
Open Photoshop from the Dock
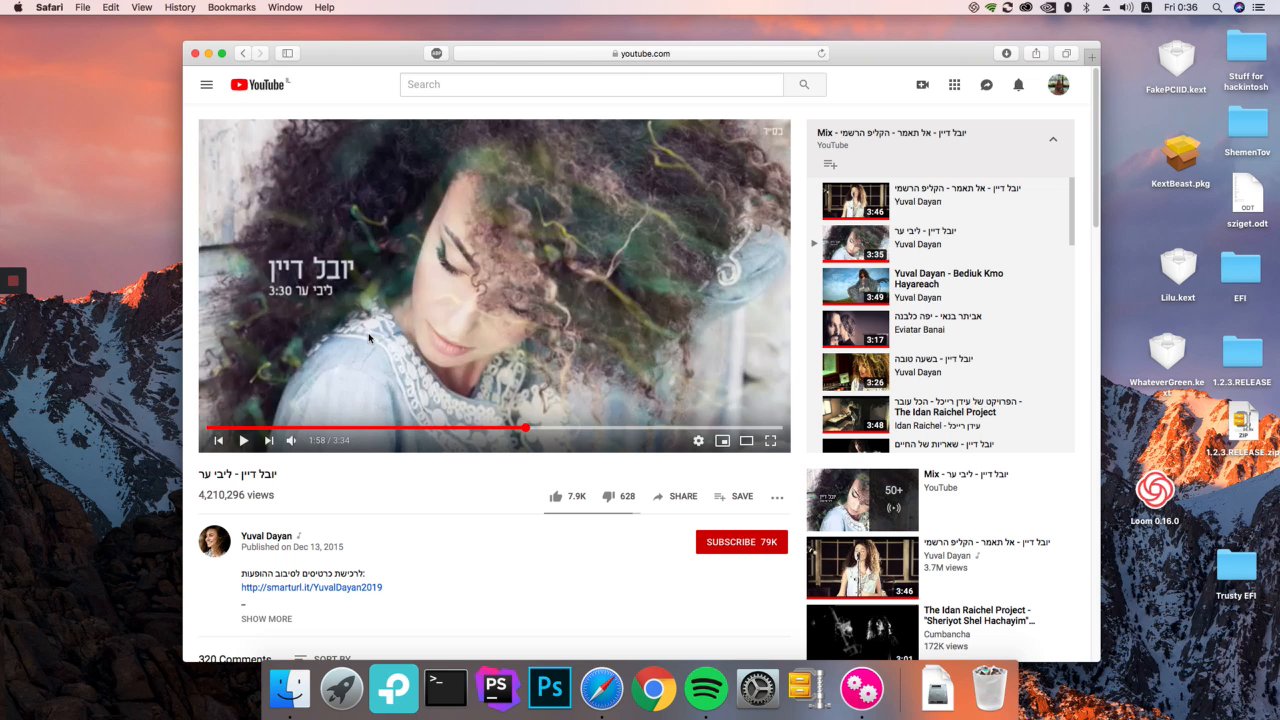point(550,689)
